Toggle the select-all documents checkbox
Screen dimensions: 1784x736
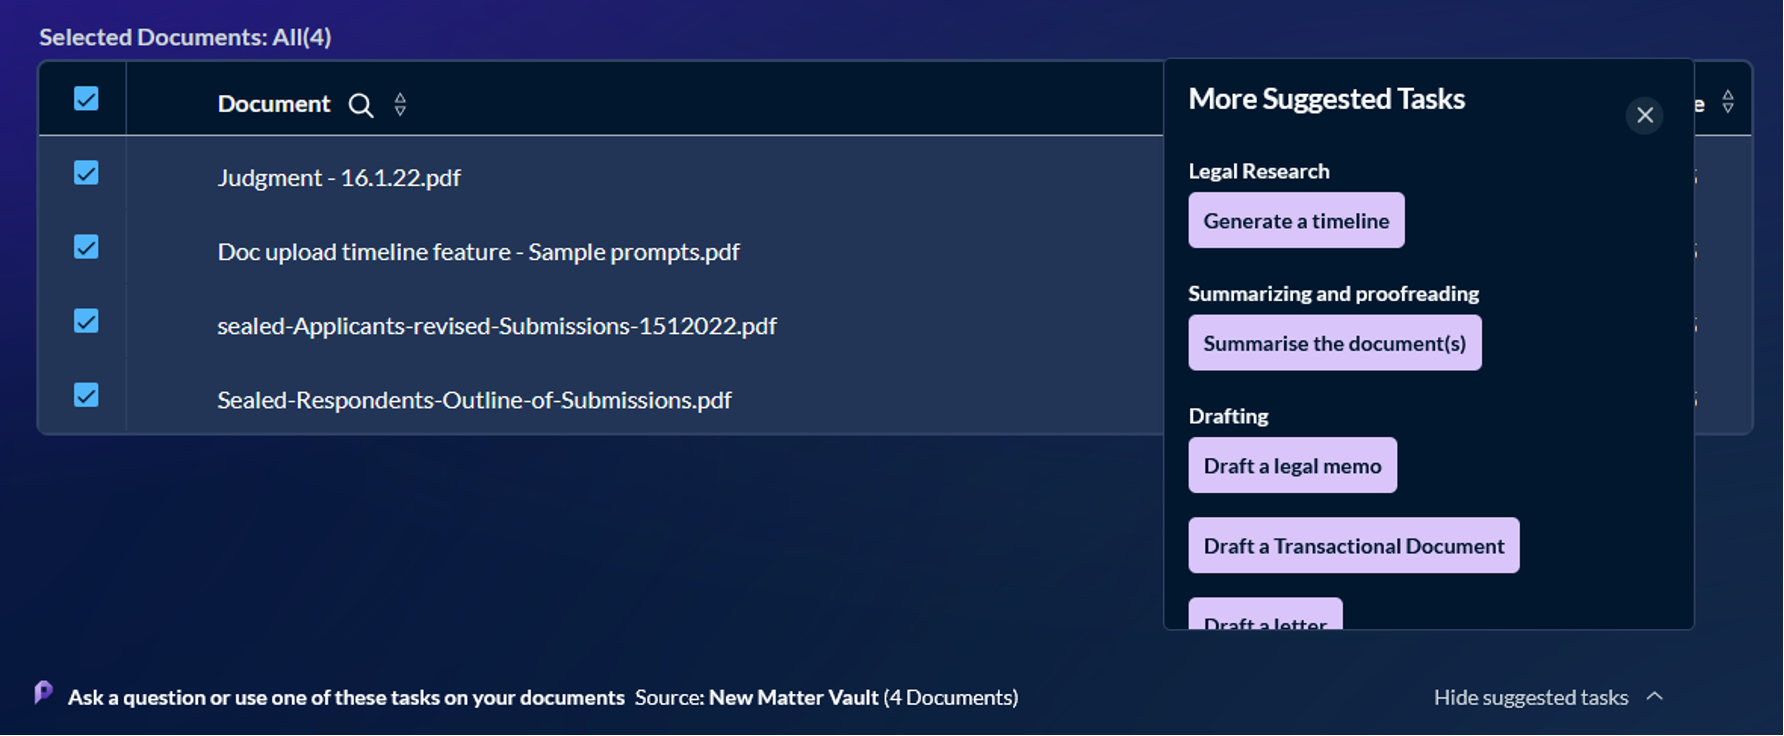point(86,99)
